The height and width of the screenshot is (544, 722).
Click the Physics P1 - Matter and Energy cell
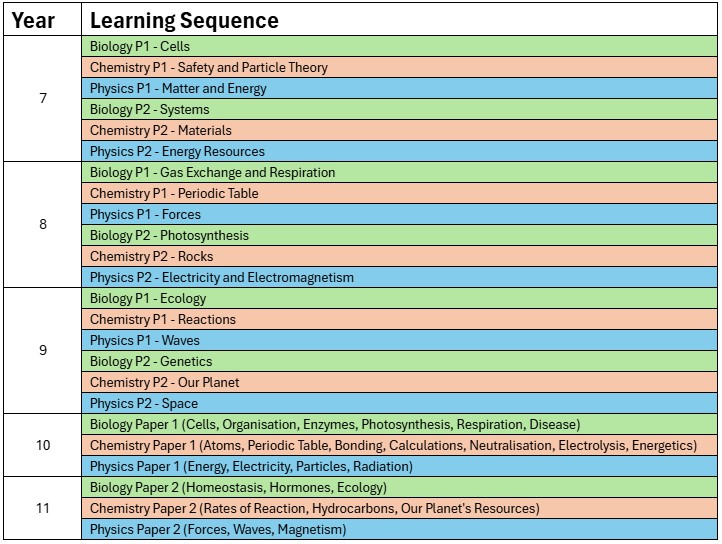[178, 88]
